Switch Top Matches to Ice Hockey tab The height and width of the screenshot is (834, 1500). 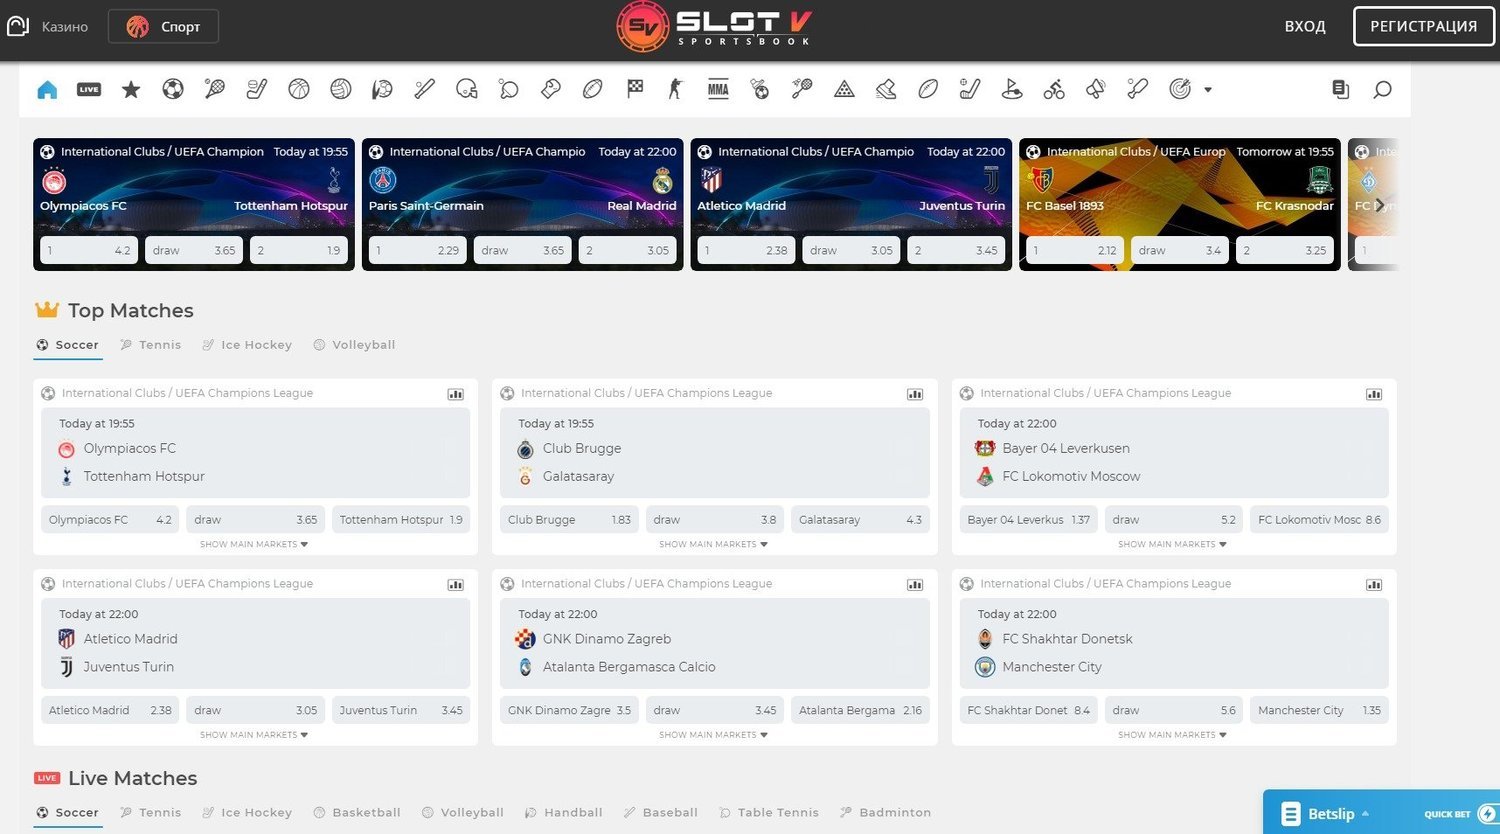coord(247,345)
